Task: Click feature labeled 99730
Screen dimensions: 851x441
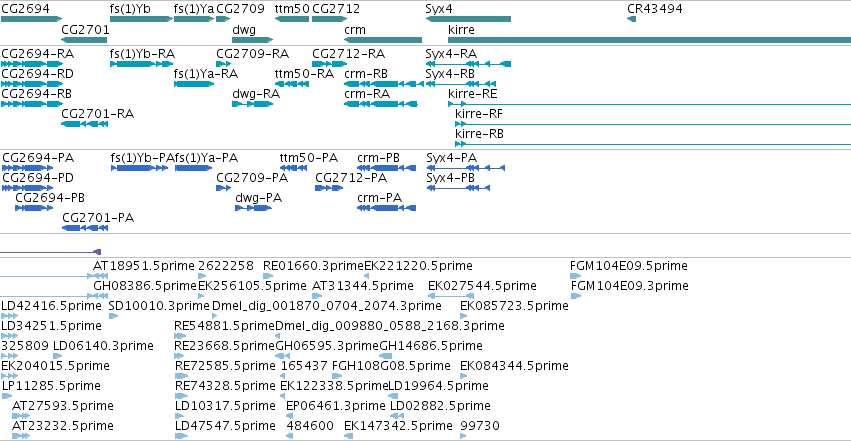Action: (x=480, y=426)
